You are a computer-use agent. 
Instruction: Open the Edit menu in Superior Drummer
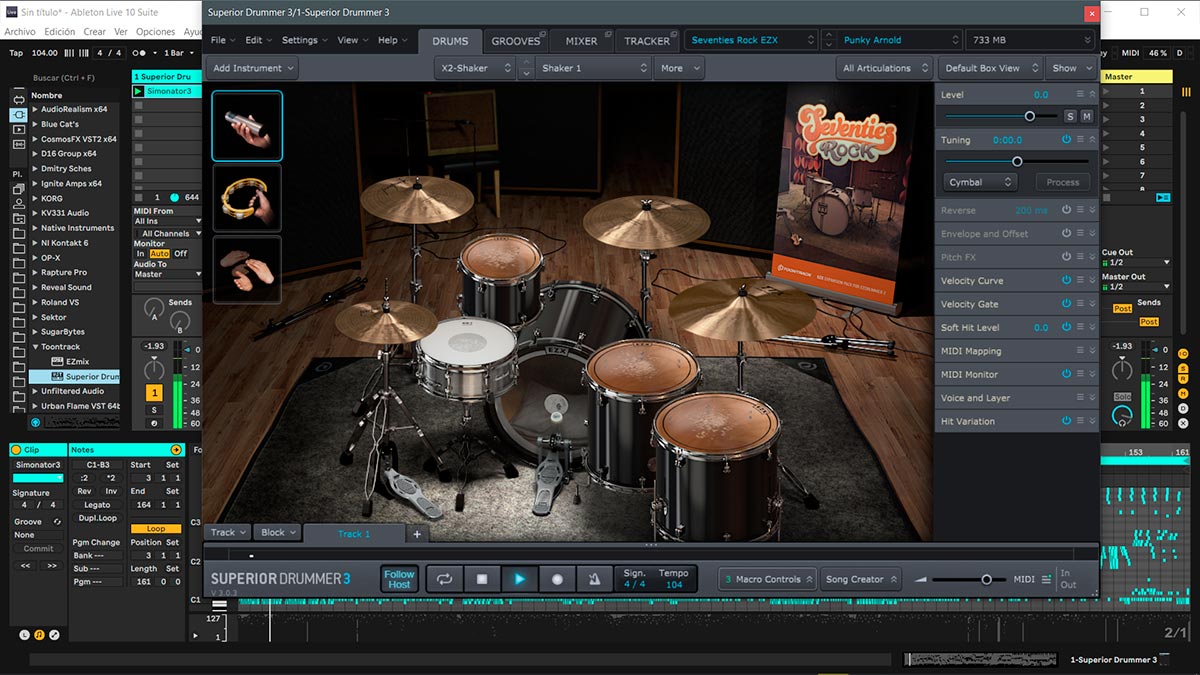pos(257,40)
